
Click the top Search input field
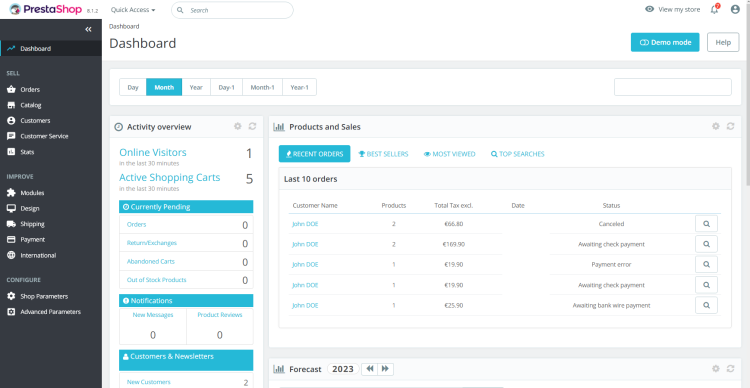(x=232, y=10)
